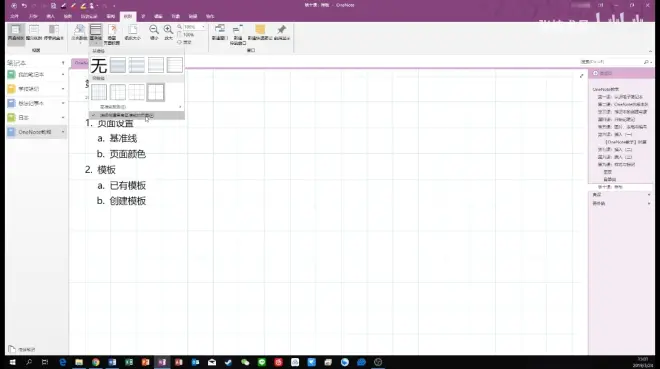
Task: Select the narrowest rule lines thumbnail
Action: pos(118,66)
